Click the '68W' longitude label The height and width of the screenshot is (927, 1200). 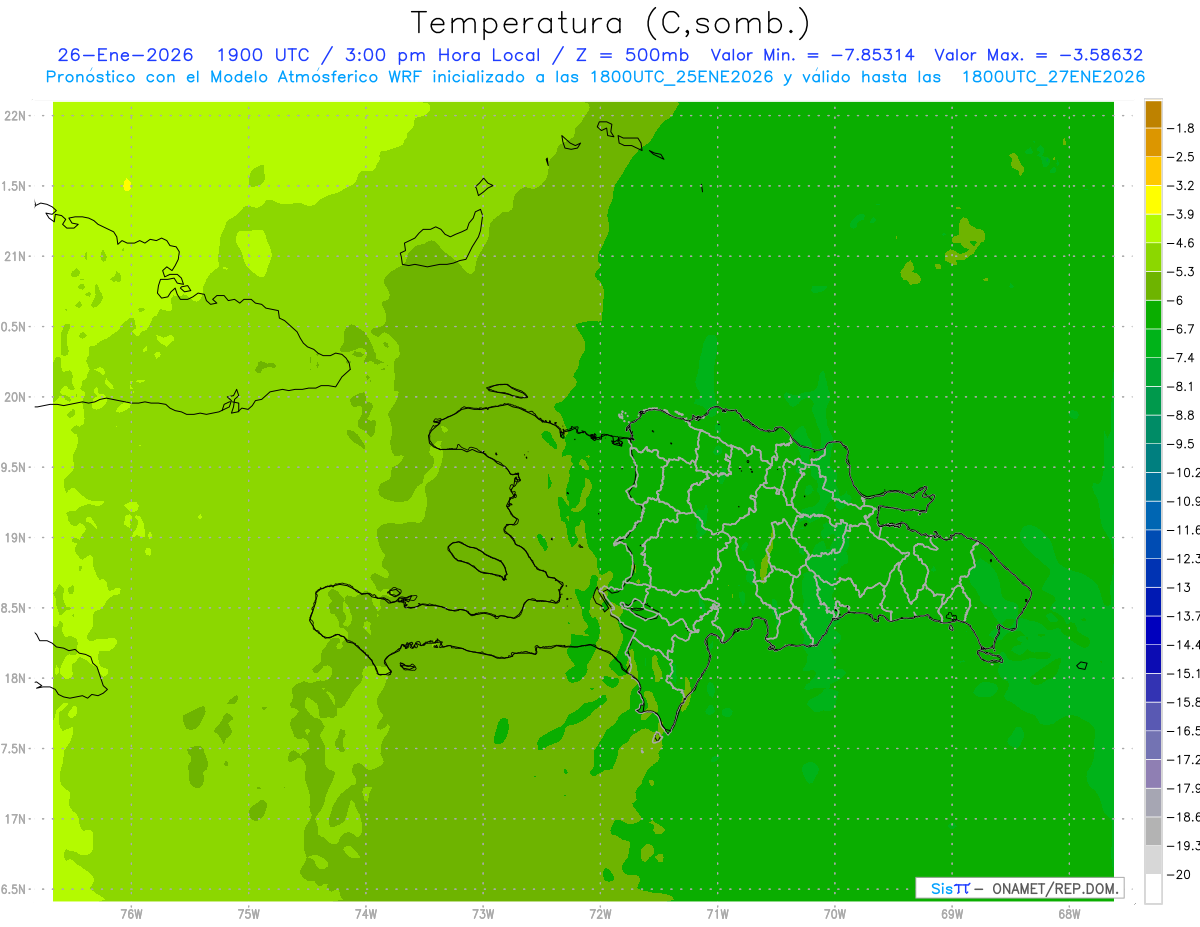(1069, 914)
